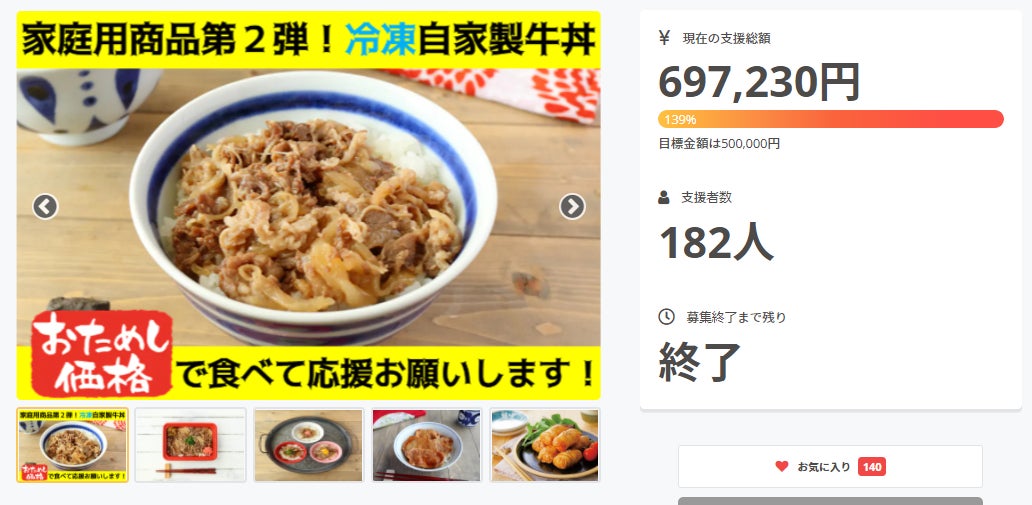This screenshot has width=1032, height=505.
Task: Click the 182人 supporter count
Action: [x=716, y=242]
